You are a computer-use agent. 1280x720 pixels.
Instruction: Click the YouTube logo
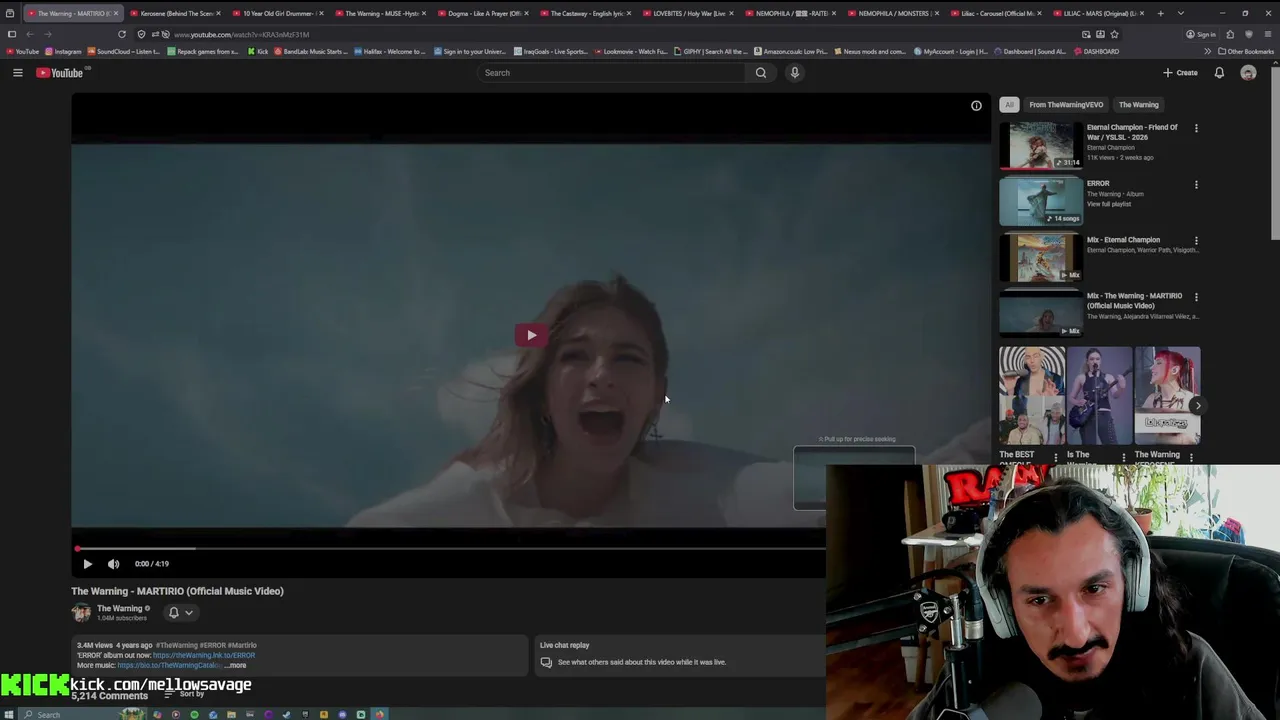pyautogui.click(x=60, y=72)
